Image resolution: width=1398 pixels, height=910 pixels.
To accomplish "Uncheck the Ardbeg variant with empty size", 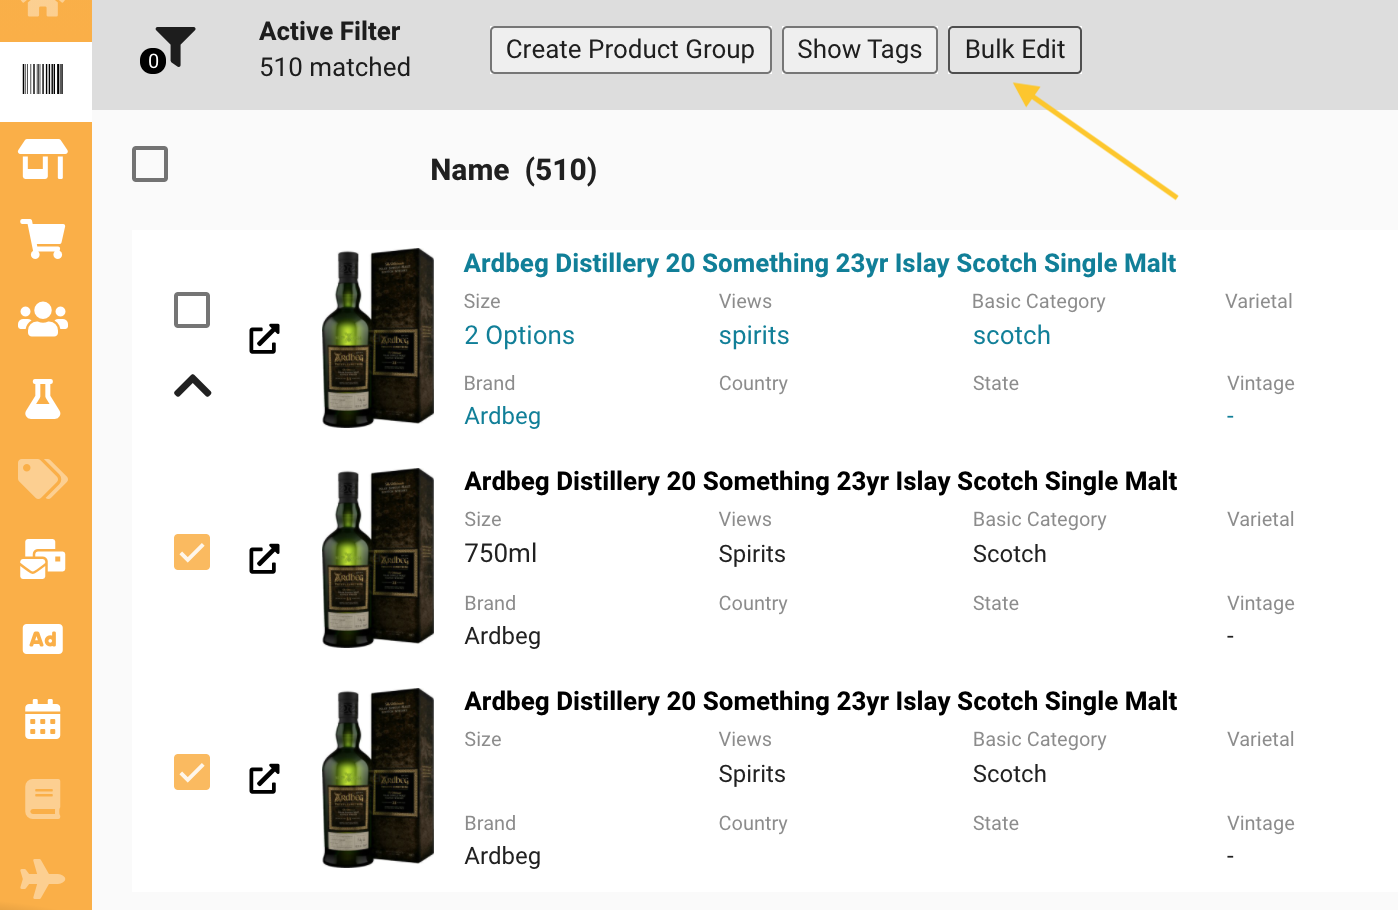I will click(192, 772).
